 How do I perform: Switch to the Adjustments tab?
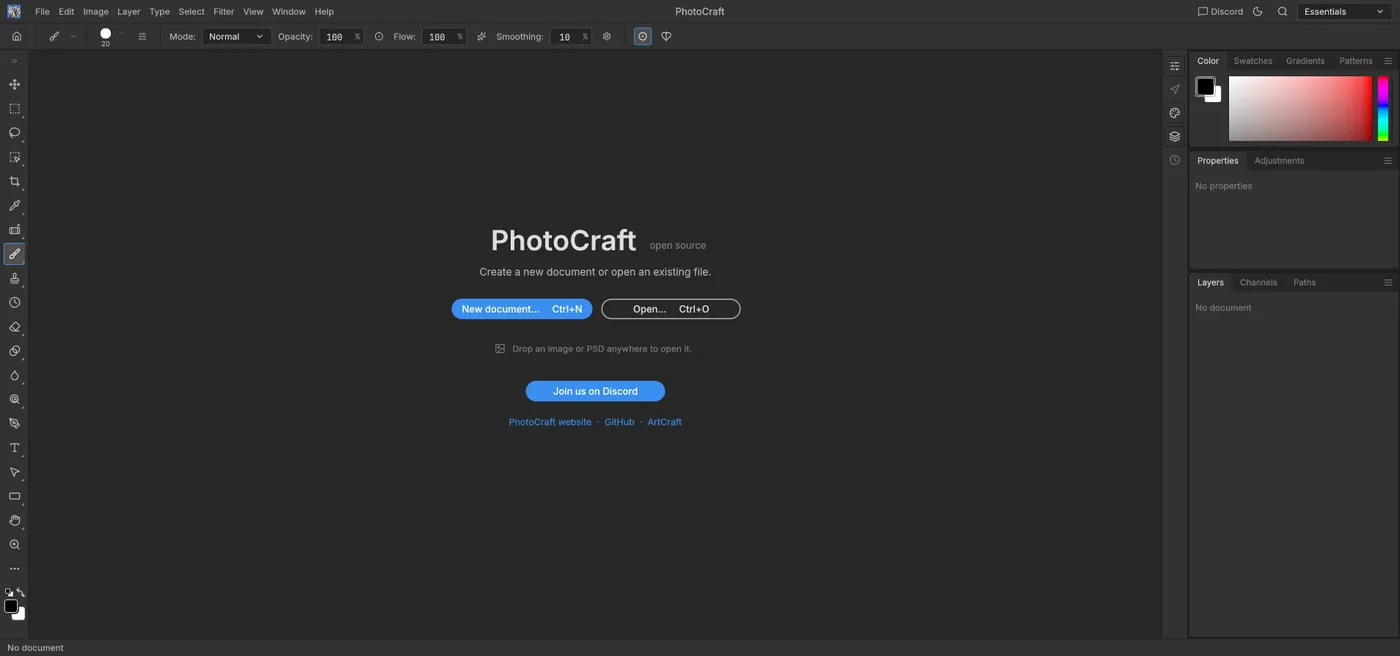click(1279, 161)
